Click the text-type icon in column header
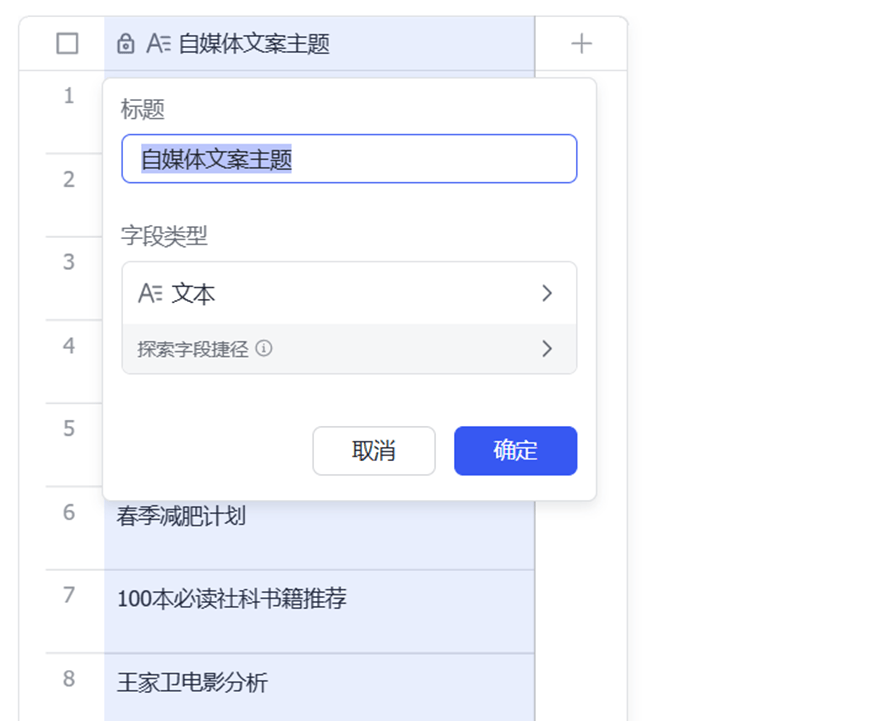 (159, 44)
